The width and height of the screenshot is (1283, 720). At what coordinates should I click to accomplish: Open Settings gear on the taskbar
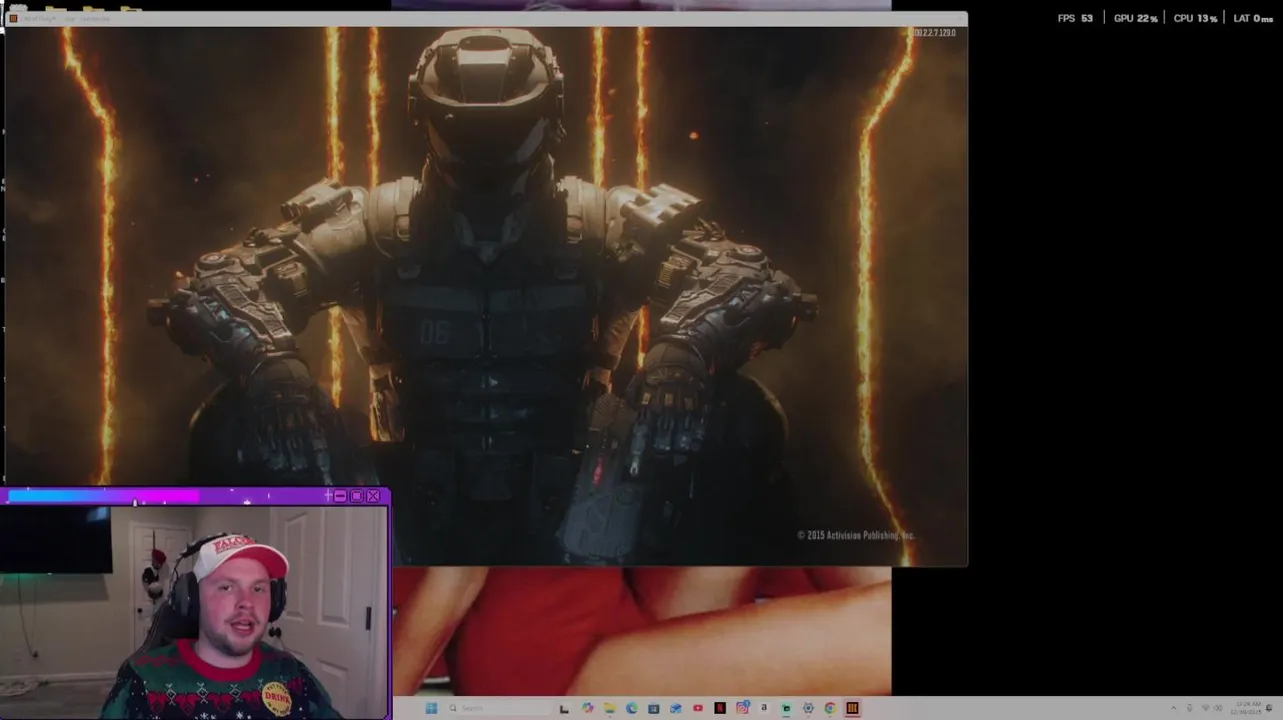coord(808,708)
